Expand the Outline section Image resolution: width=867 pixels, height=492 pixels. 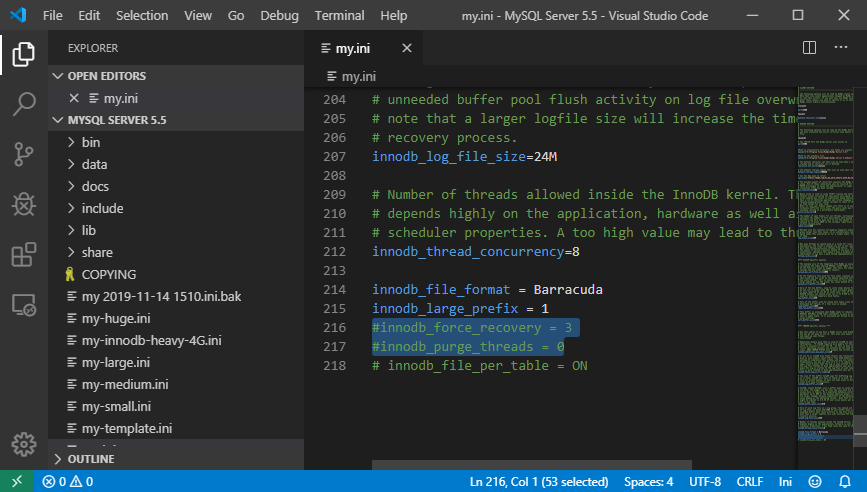(x=58, y=459)
